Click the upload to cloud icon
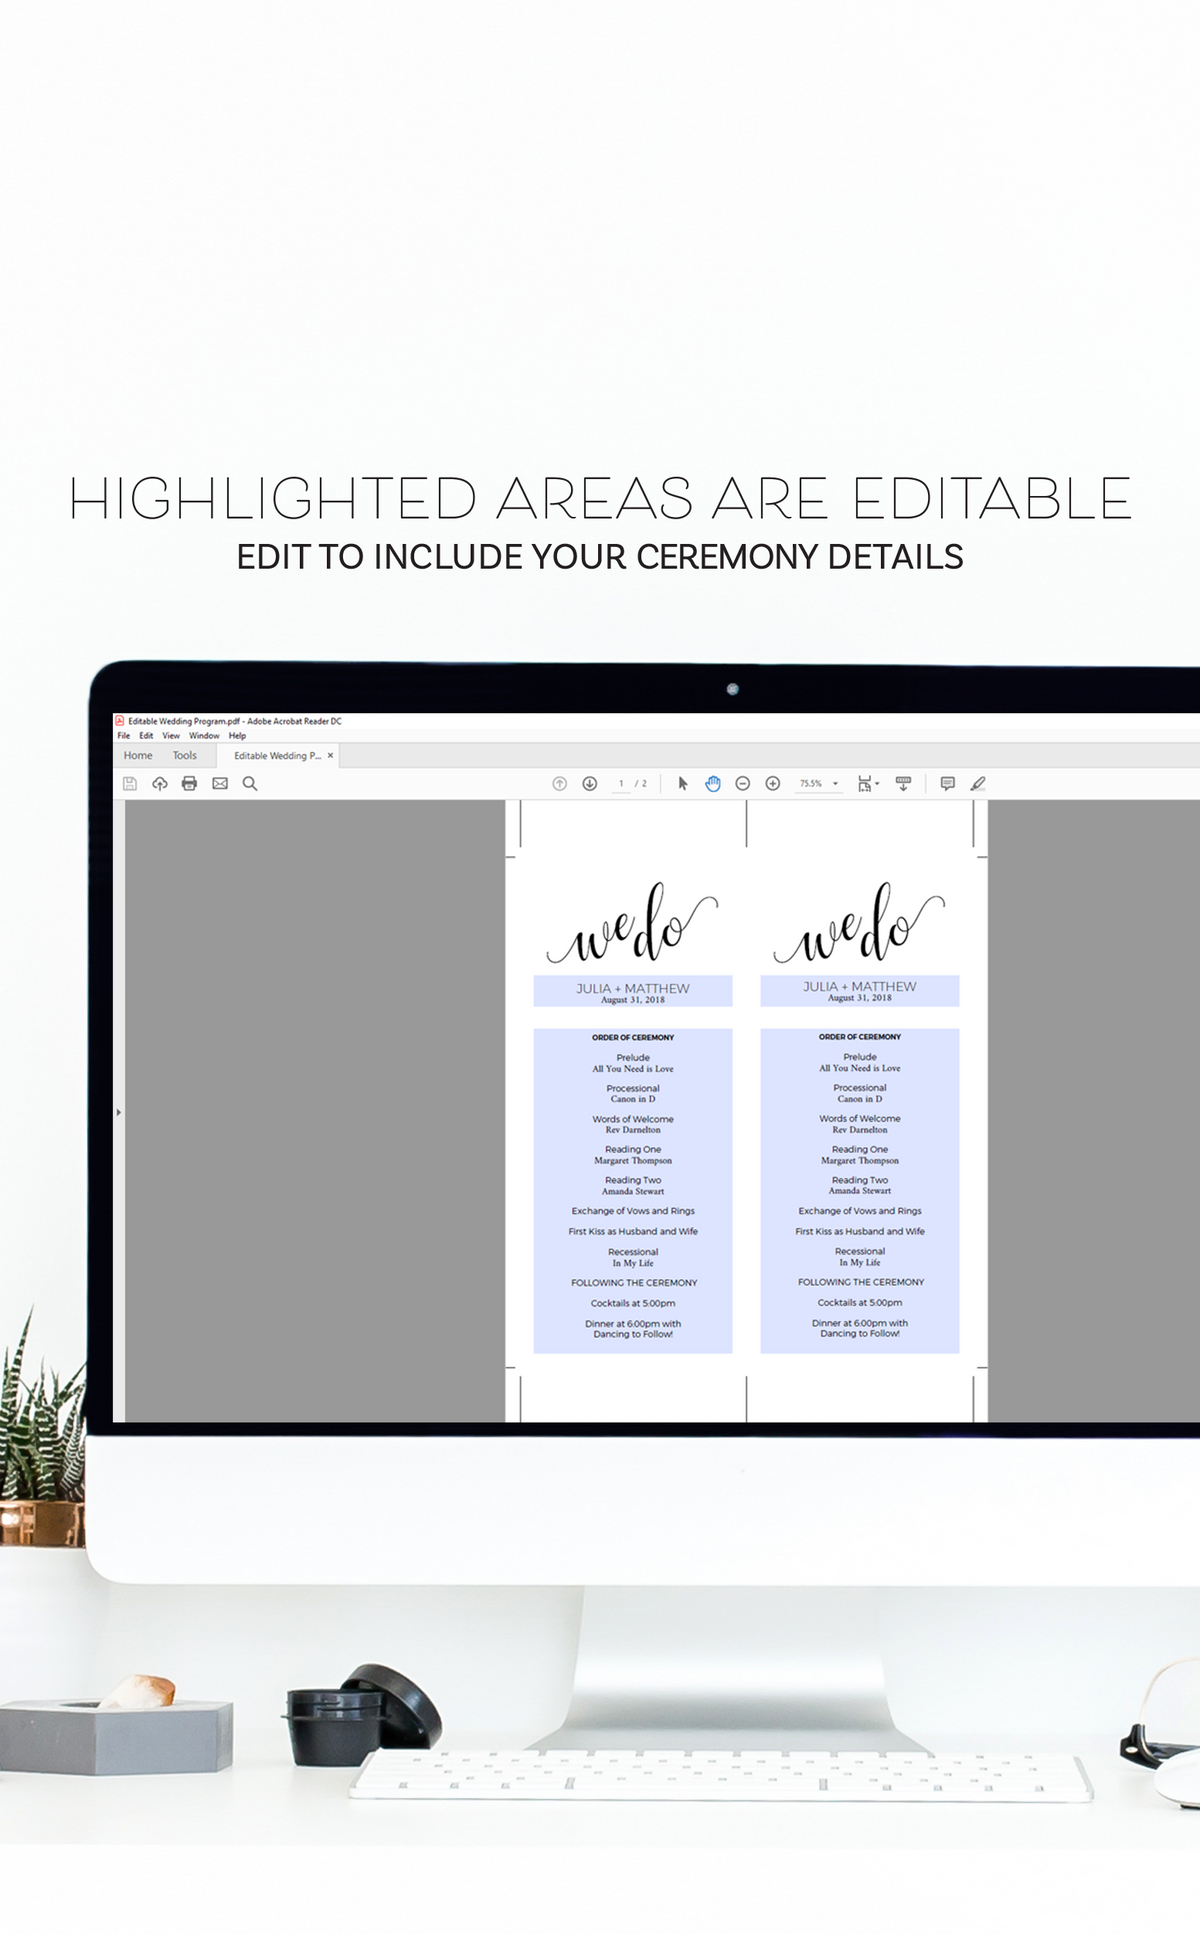Image resolution: width=1200 pixels, height=1934 pixels. (160, 784)
